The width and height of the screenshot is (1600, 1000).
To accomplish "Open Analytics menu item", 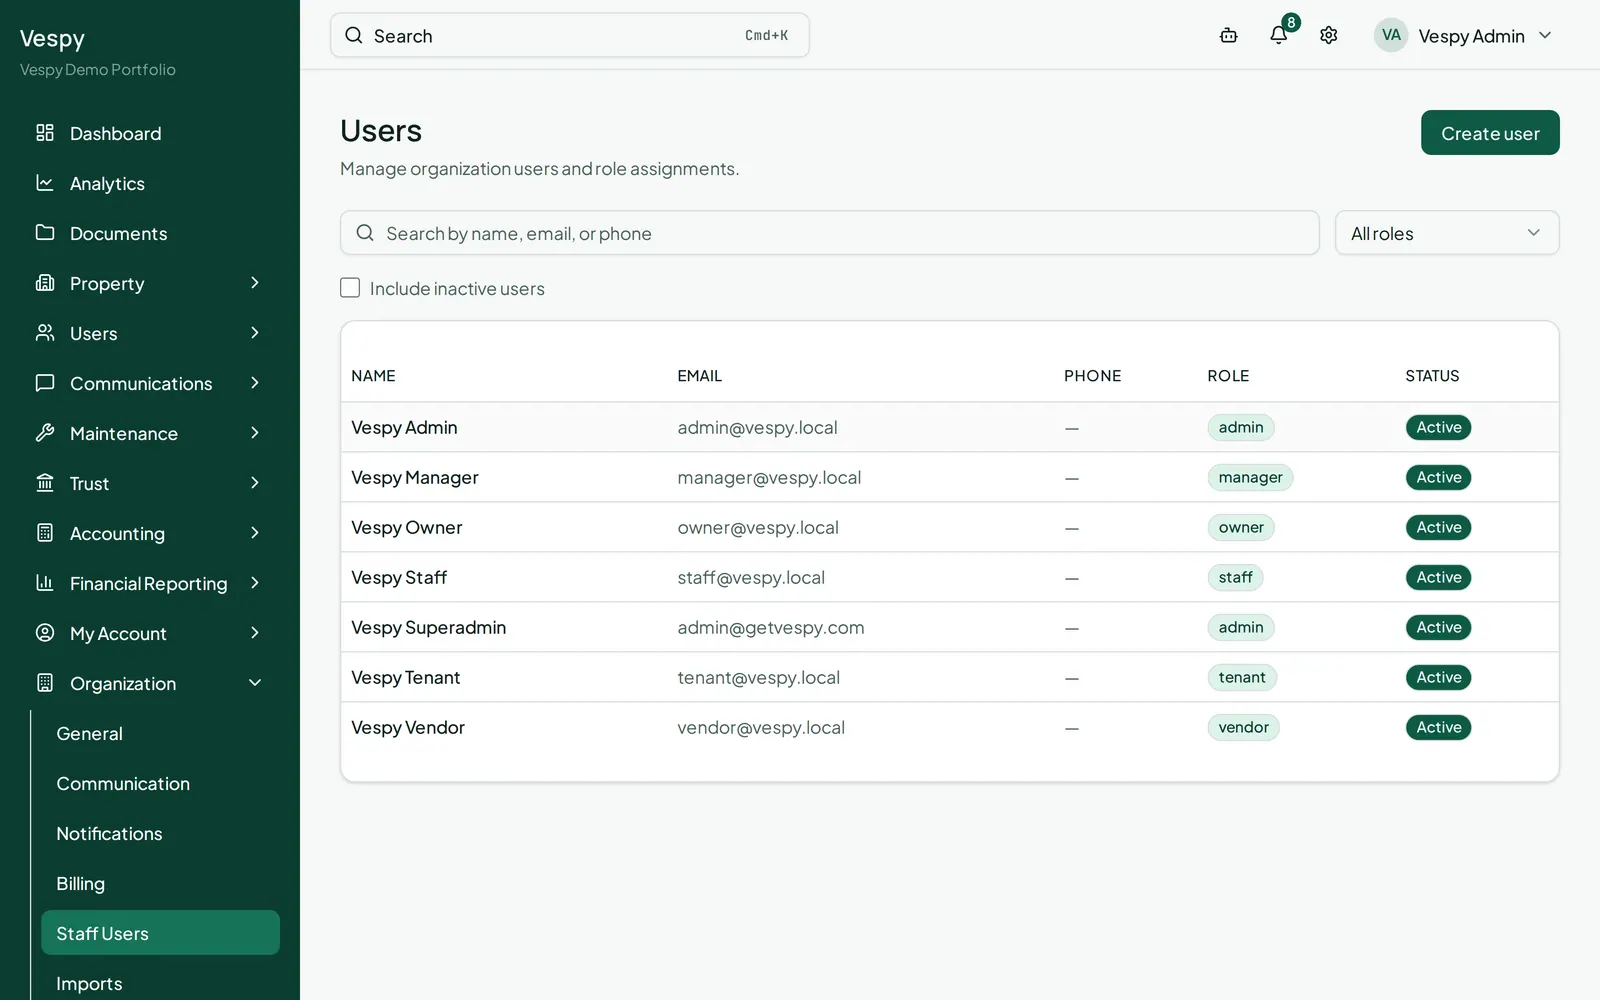I will tap(150, 183).
